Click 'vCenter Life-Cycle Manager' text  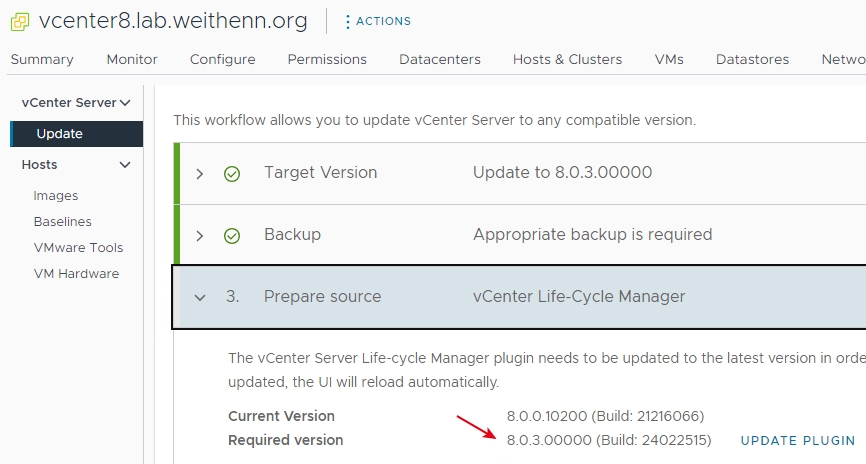coord(579,297)
